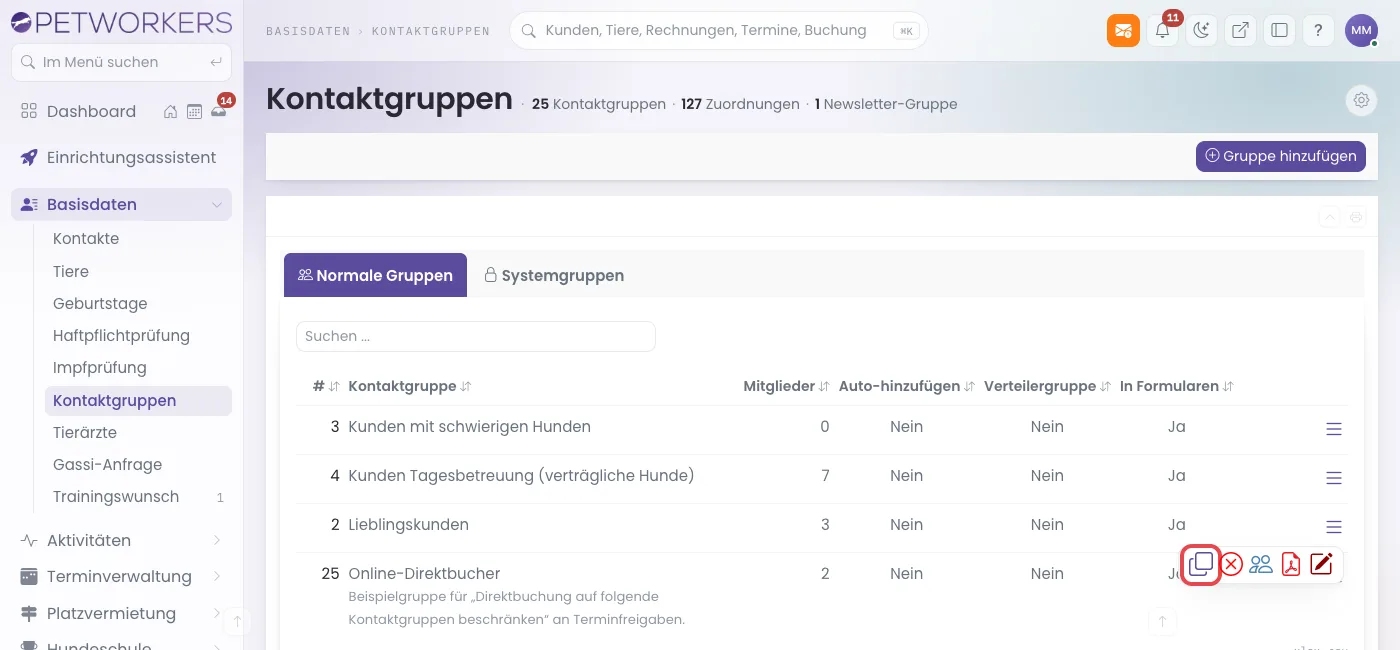1400x650 pixels.
Task: Toggle the sidebar layout icon
Action: tap(1279, 30)
